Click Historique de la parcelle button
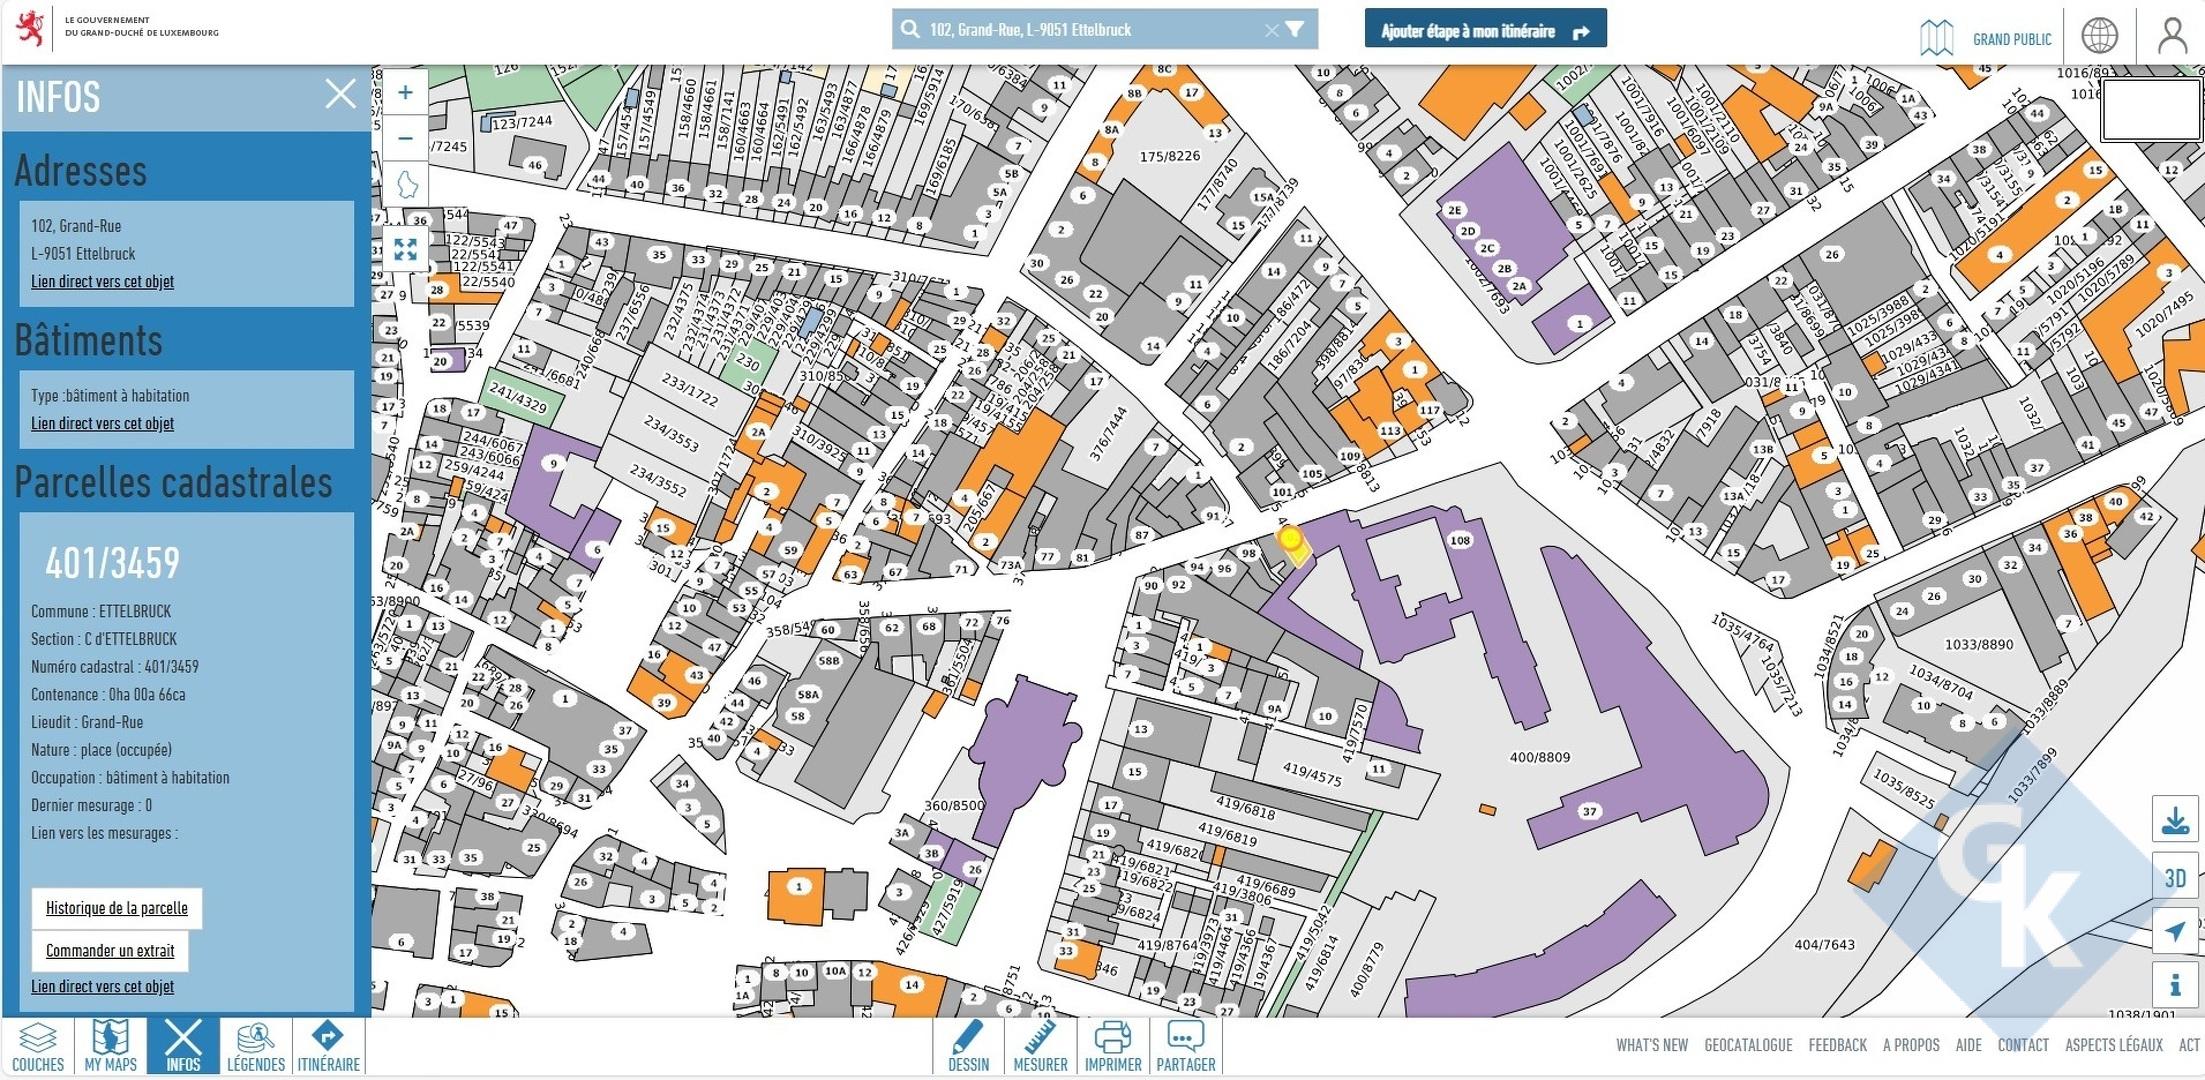2205x1080 pixels. (117, 908)
